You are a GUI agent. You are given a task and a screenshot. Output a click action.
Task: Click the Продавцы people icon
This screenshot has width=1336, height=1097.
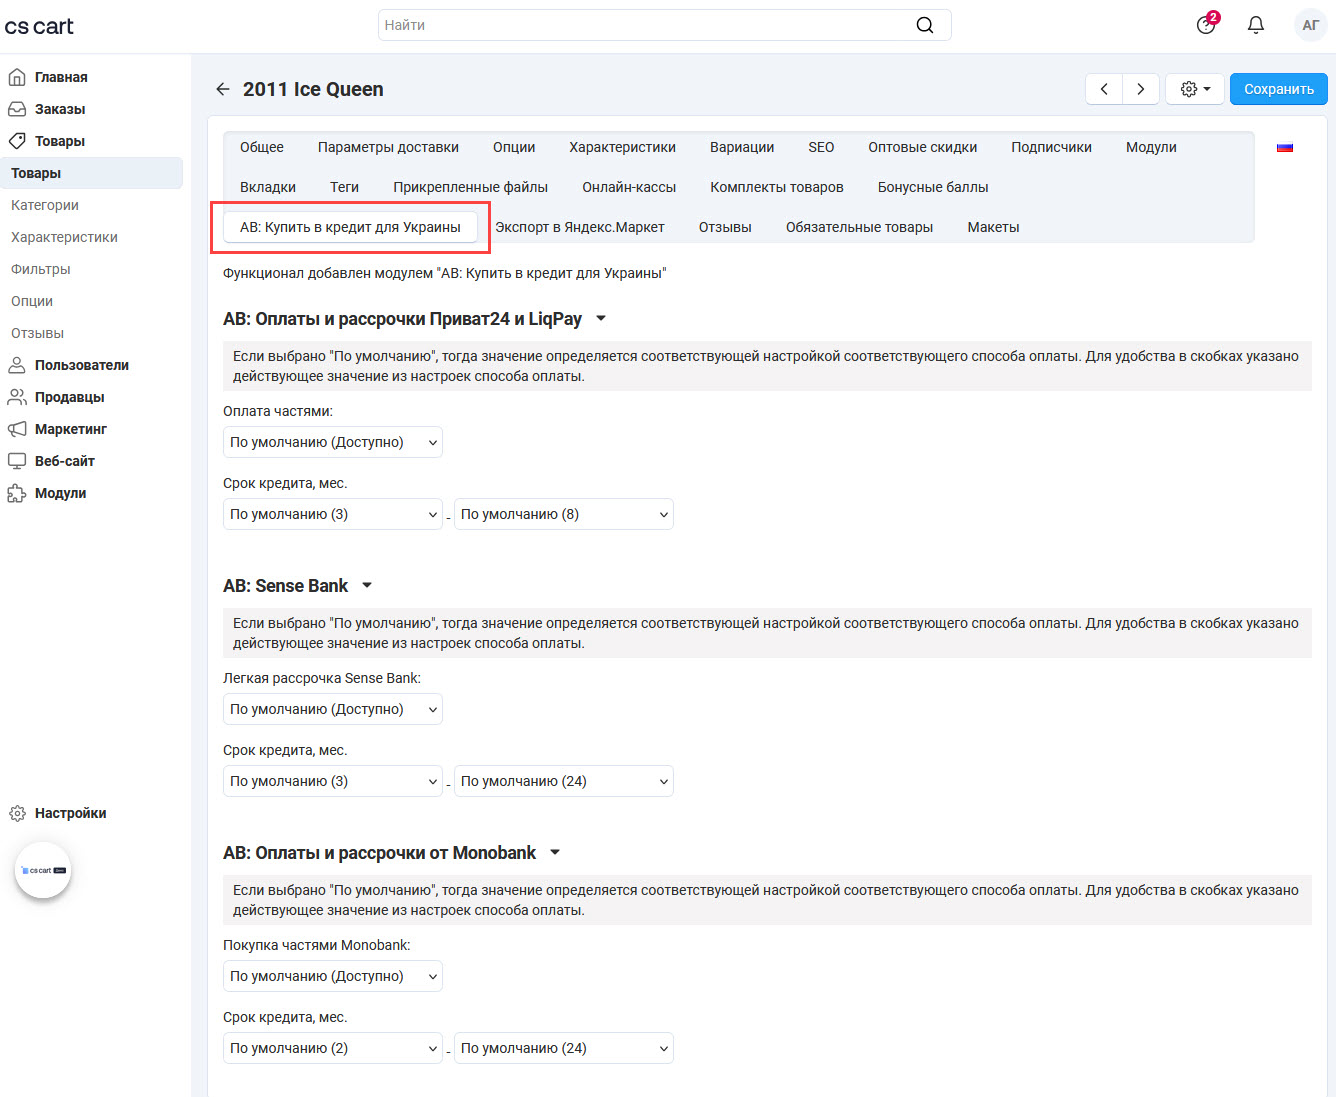pos(17,397)
